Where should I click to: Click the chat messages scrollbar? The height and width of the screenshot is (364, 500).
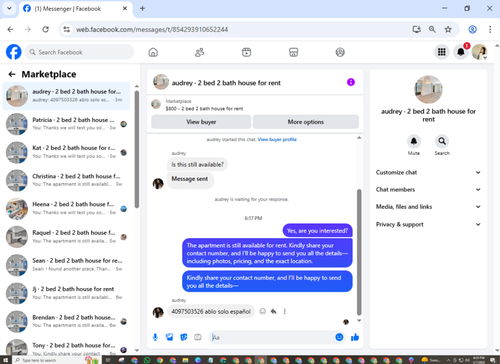coord(359,252)
